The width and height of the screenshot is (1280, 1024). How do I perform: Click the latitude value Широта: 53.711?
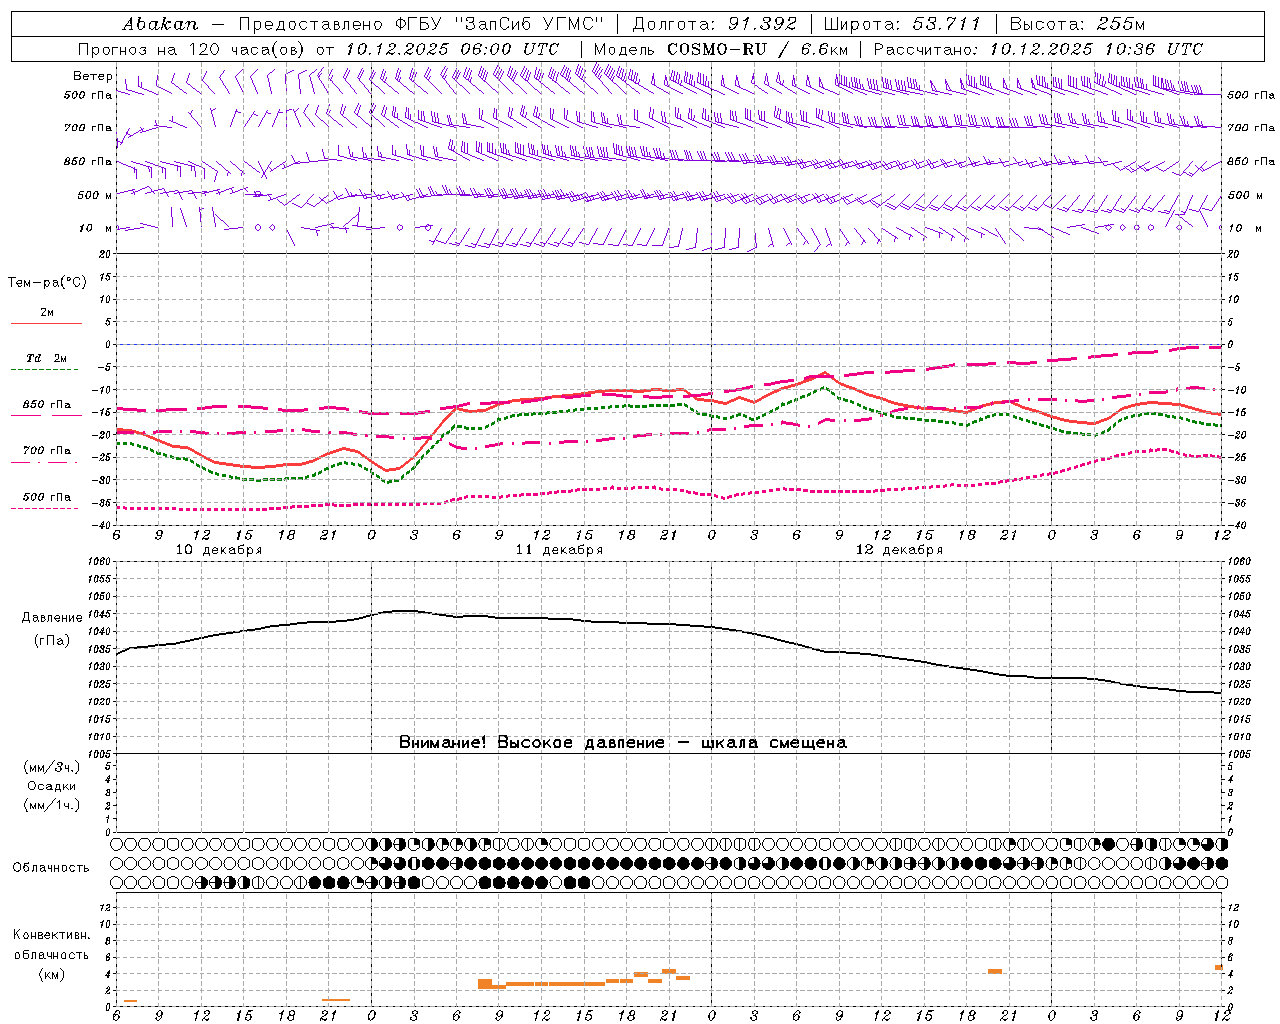click(903, 23)
